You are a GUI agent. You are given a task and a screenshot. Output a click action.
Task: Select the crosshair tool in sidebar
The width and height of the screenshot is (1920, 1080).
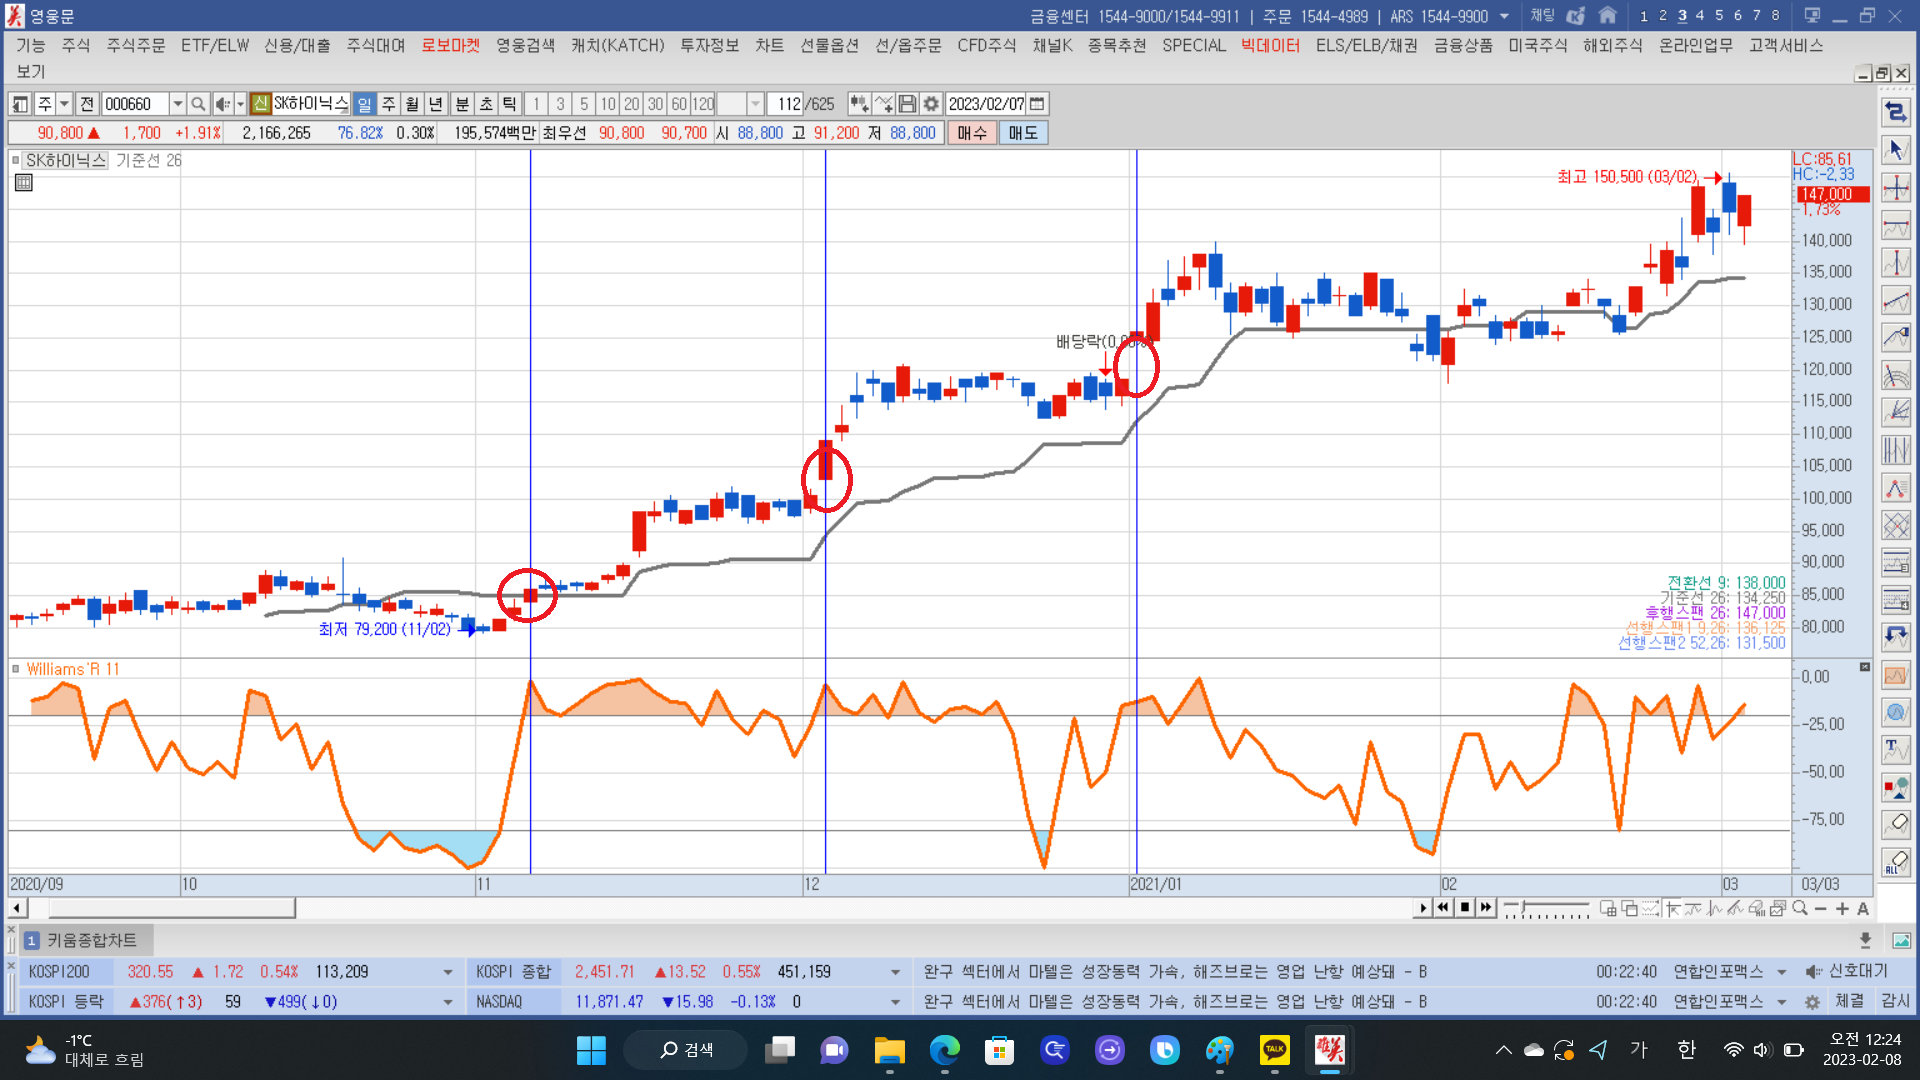tap(1895, 188)
